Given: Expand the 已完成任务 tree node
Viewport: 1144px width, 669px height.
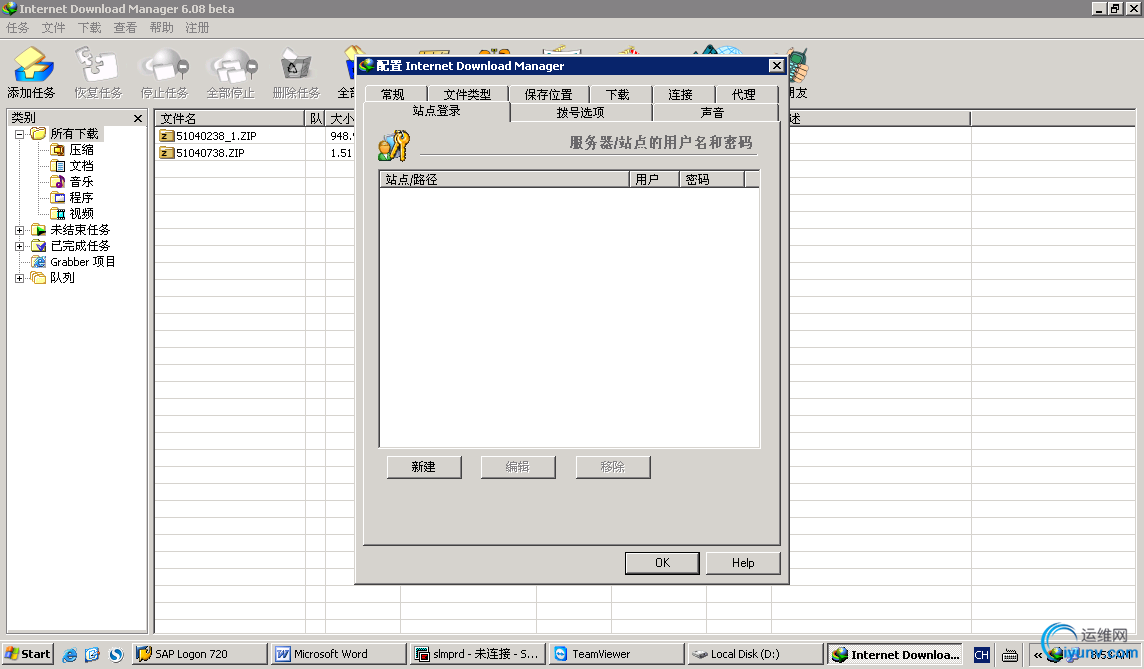Looking at the screenshot, I should [x=20, y=247].
